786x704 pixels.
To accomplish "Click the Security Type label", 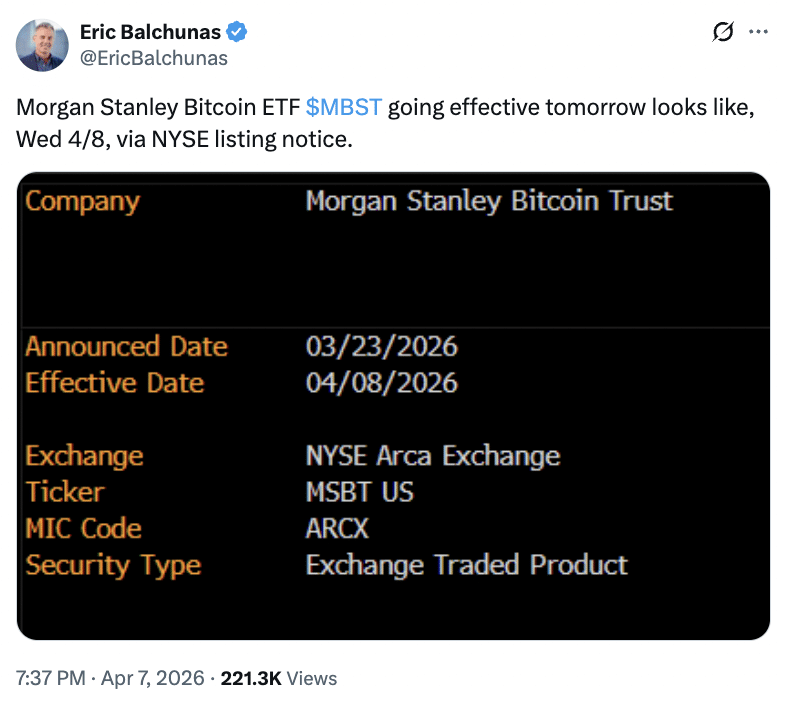I will (x=113, y=564).
